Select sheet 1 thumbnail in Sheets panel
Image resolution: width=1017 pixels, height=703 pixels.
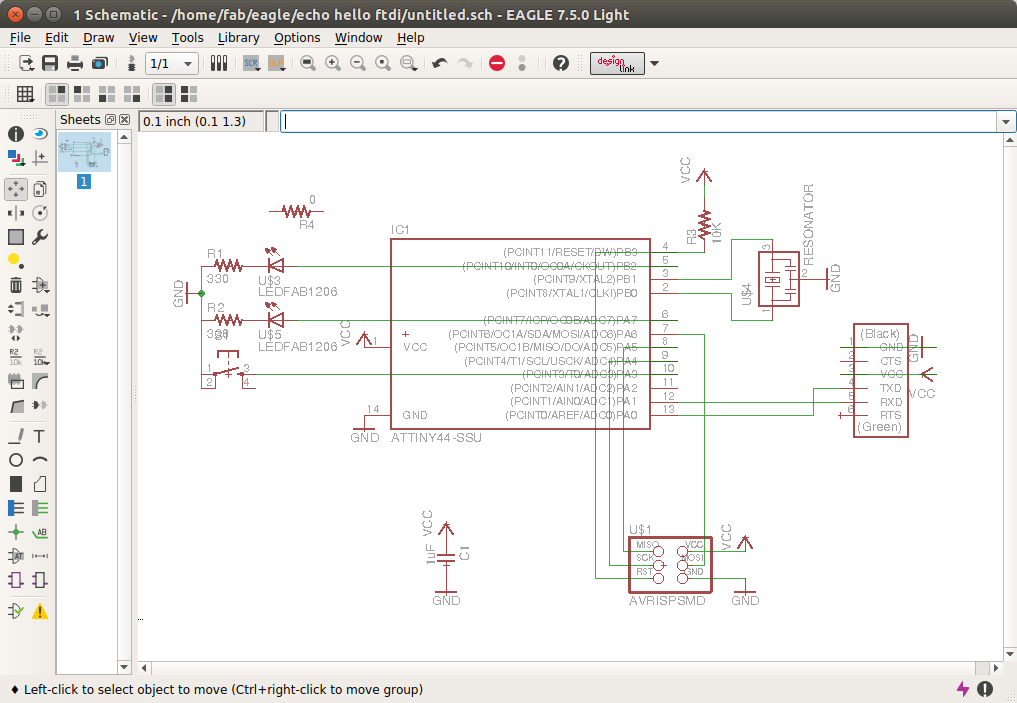pos(84,152)
